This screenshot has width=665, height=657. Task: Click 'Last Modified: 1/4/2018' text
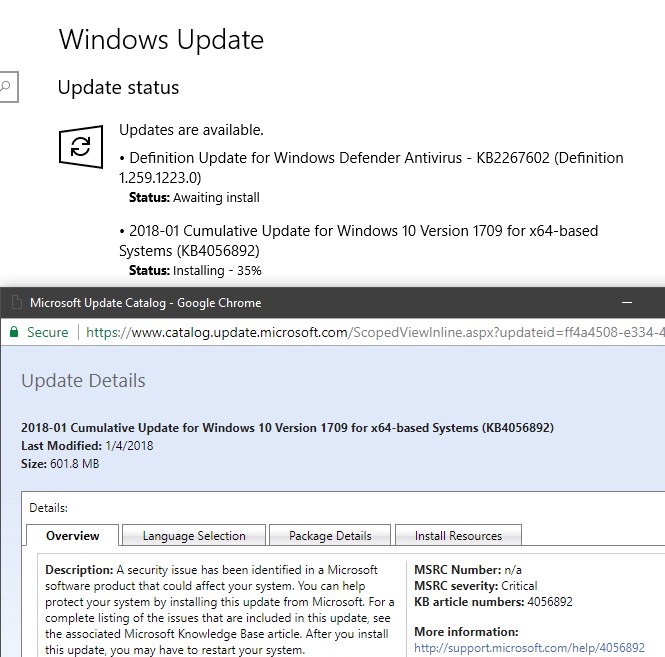pyautogui.click(x=87, y=446)
